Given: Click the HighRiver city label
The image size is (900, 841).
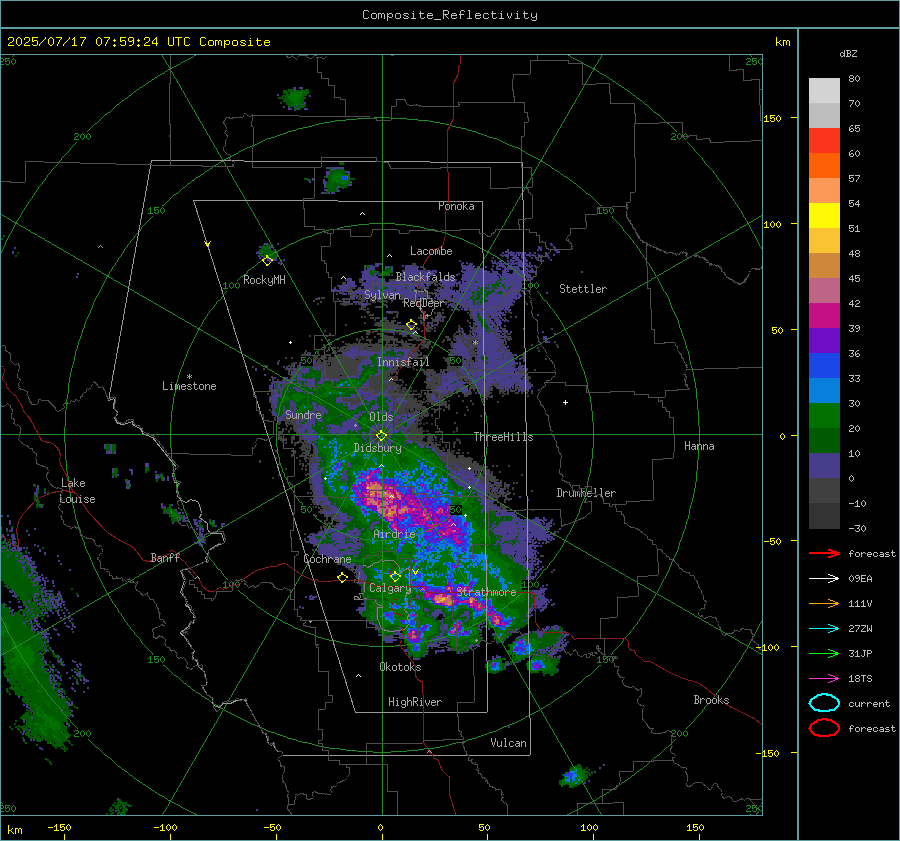Looking at the screenshot, I should point(415,702).
